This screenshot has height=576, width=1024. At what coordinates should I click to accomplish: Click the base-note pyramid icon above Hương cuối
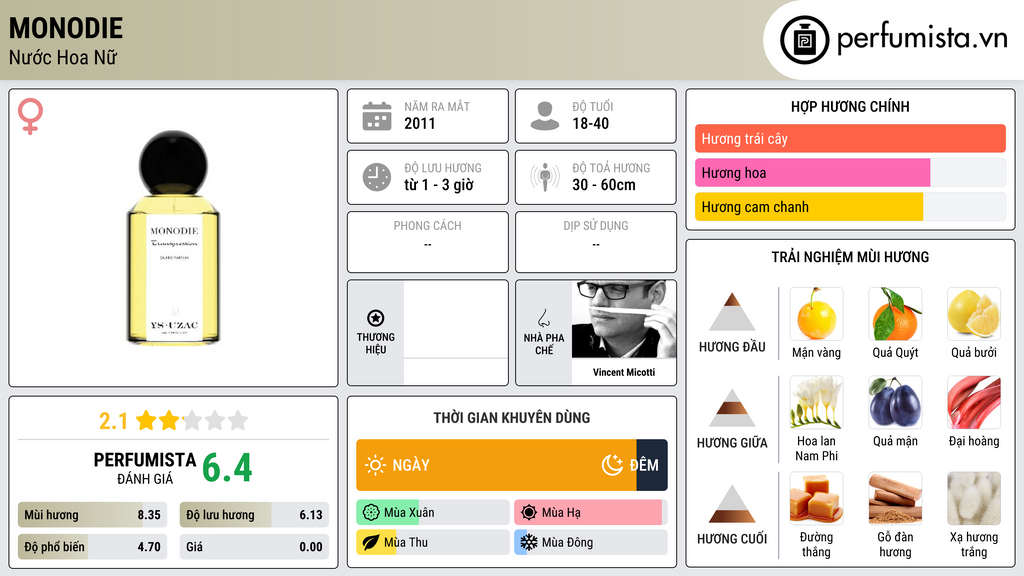732,504
